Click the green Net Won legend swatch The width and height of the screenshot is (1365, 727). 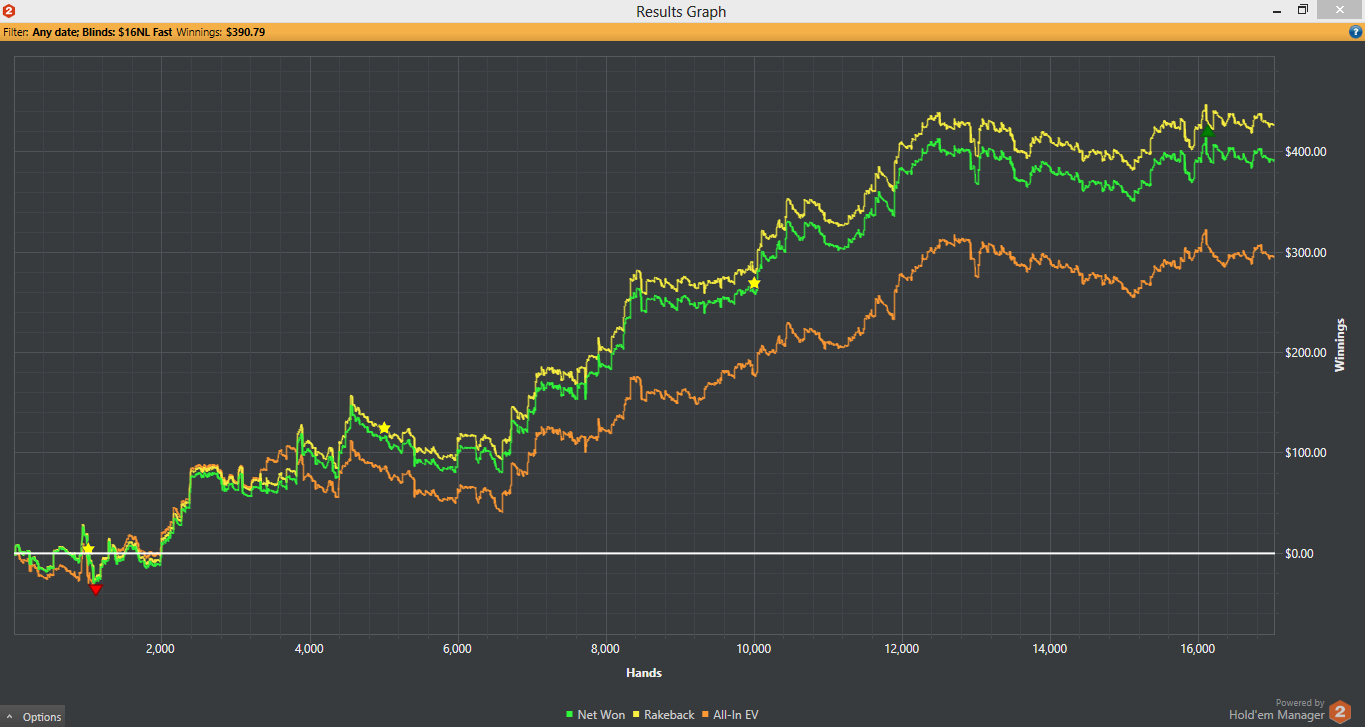point(570,714)
